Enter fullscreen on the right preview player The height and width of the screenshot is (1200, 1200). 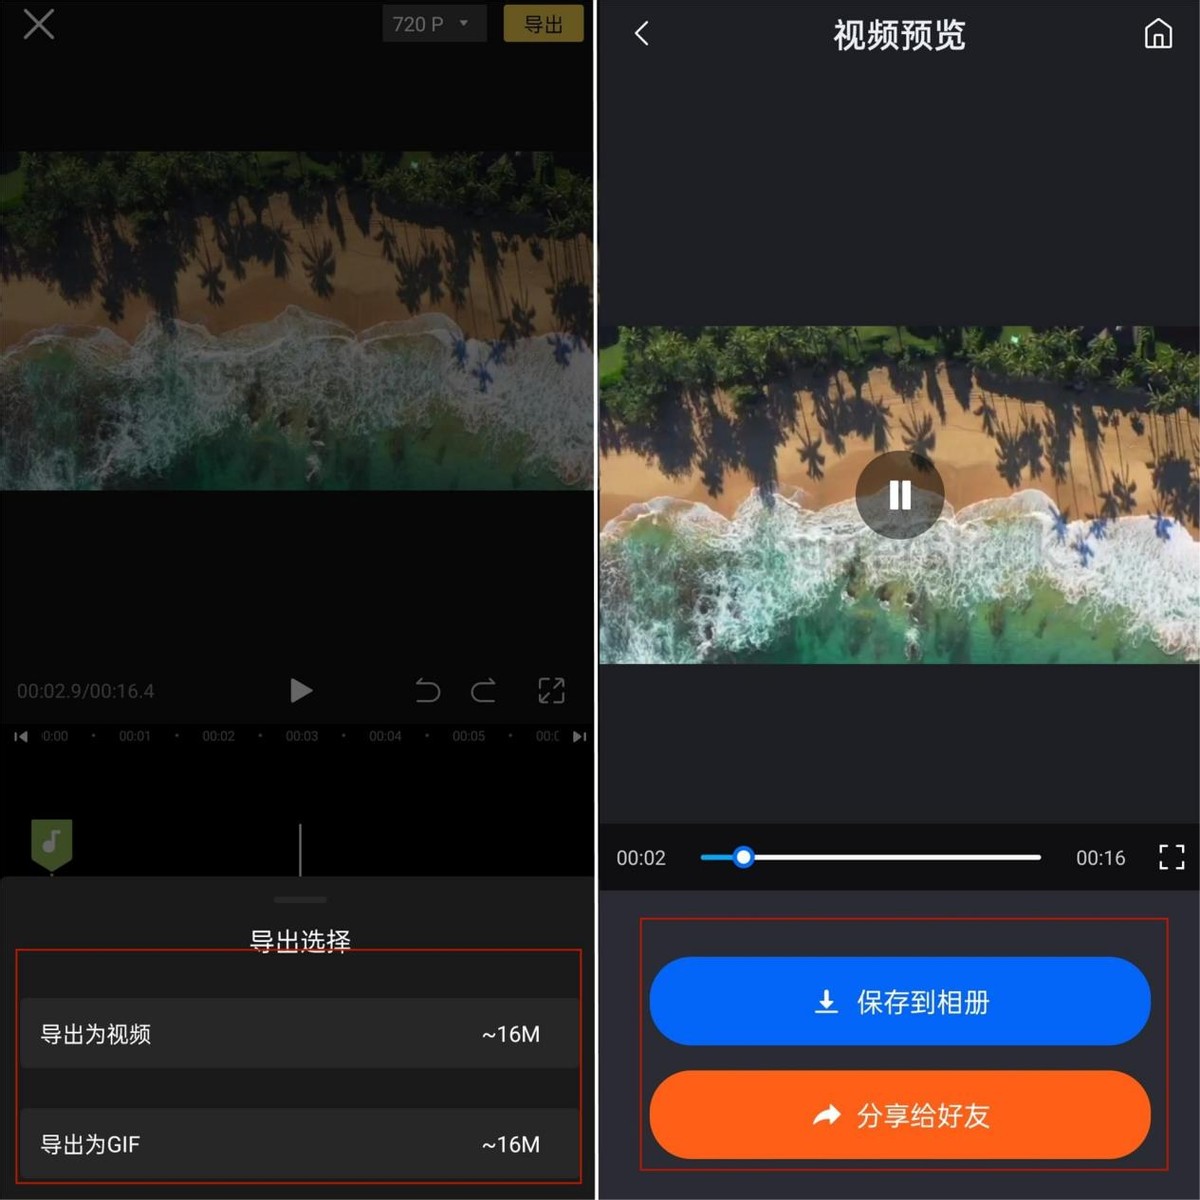pos(1170,857)
